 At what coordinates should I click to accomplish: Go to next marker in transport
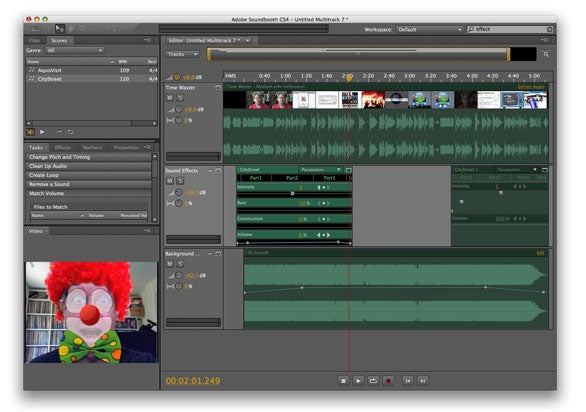(422, 381)
